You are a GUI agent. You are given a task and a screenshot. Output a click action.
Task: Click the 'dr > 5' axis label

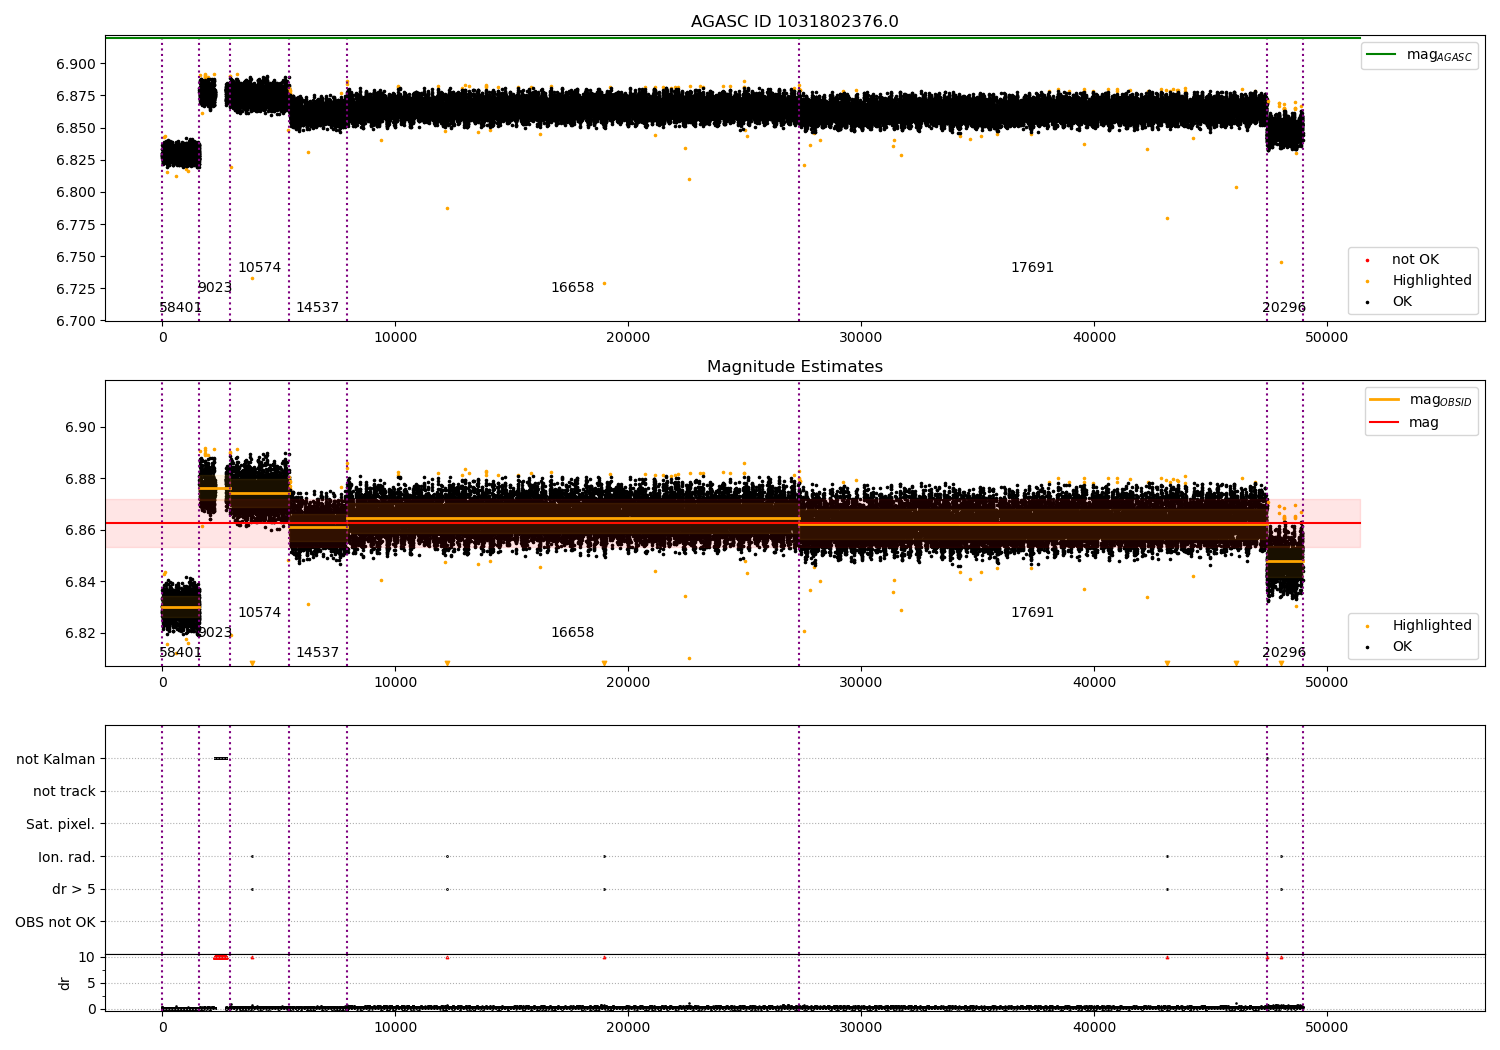point(74,890)
